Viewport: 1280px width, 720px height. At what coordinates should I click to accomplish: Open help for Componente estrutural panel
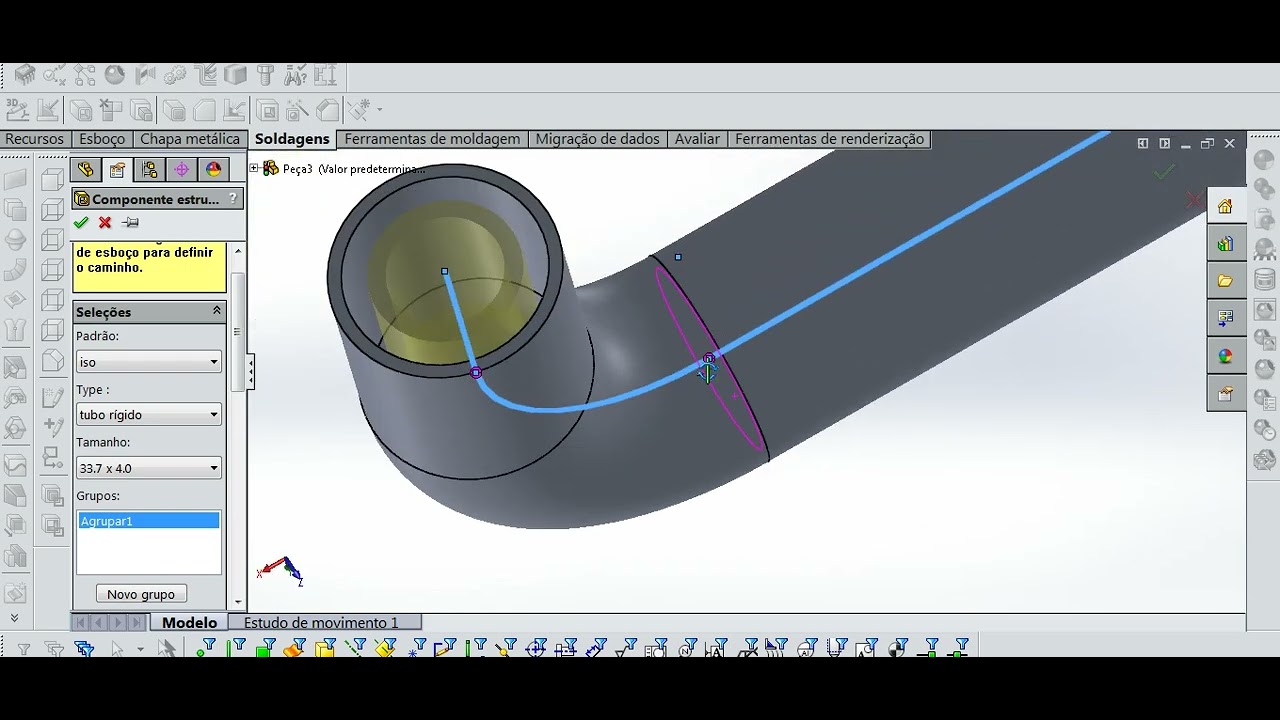click(x=233, y=199)
